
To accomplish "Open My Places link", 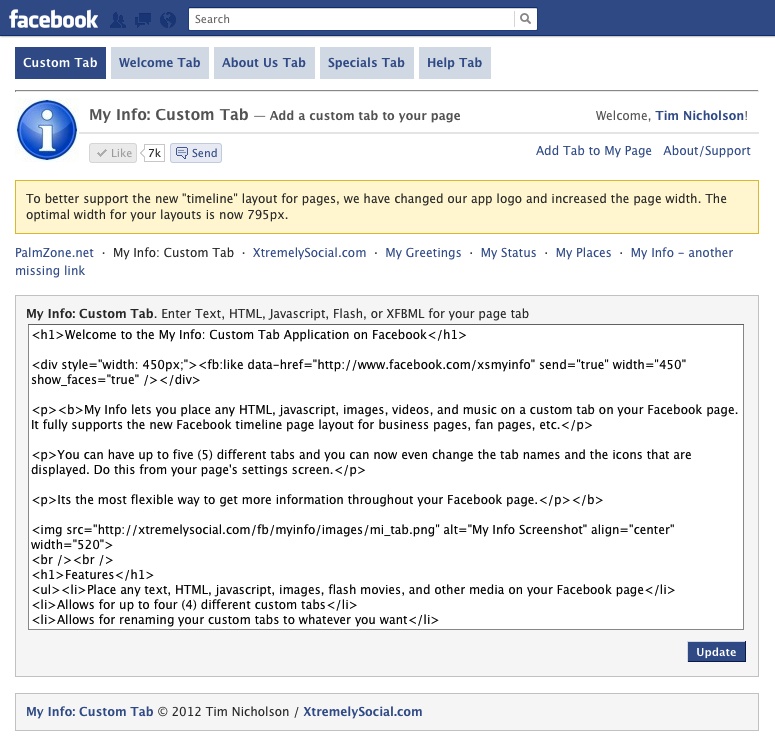I will (x=583, y=253).
